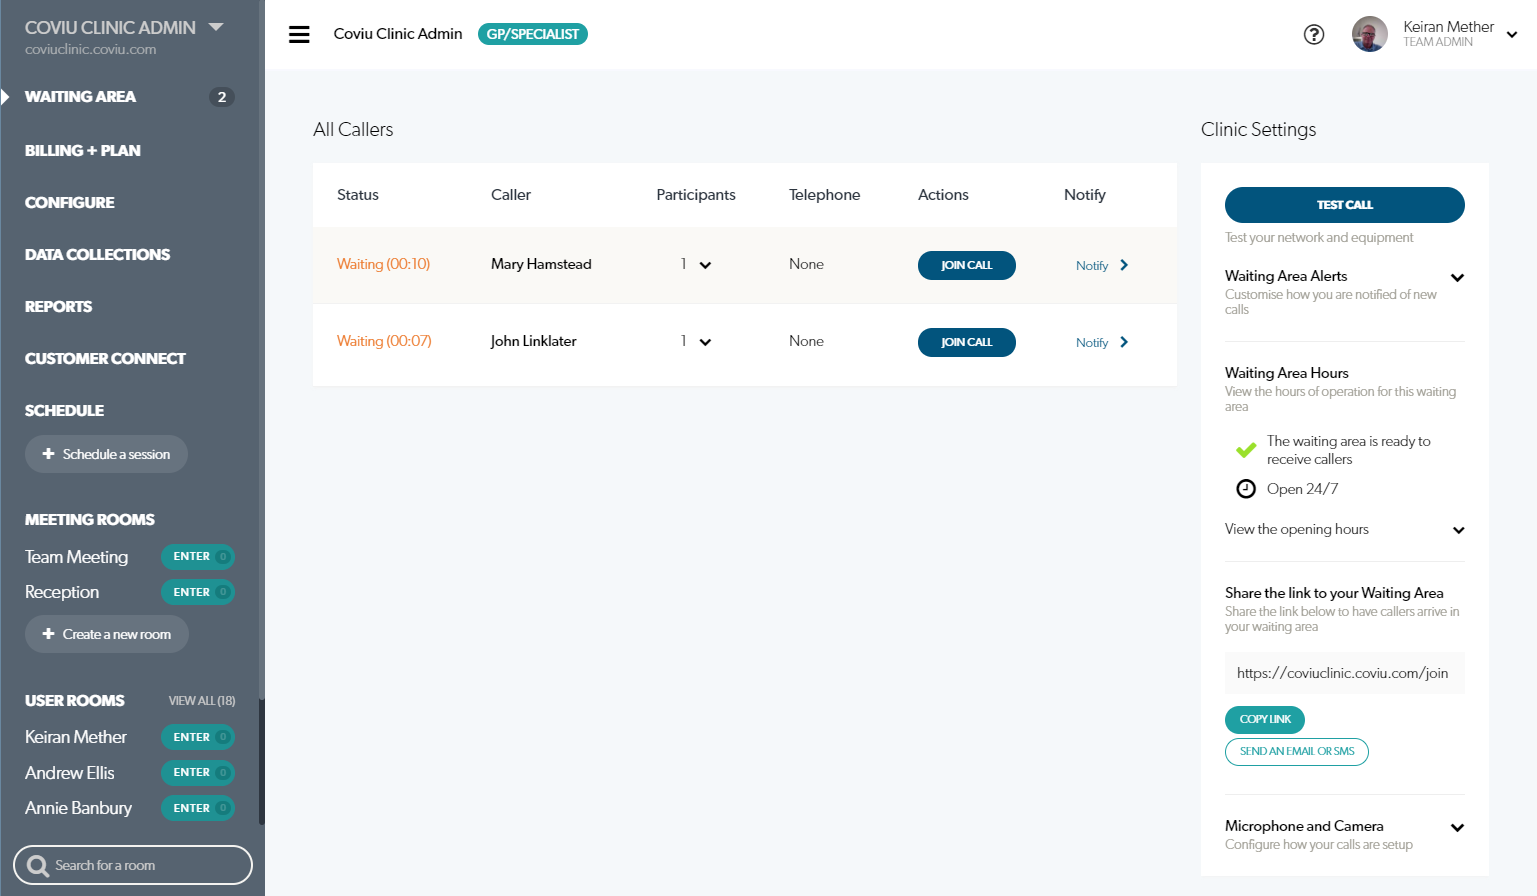The width and height of the screenshot is (1537, 896).
Task: Expand participants for John Linklater
Action: coord(705,342)
